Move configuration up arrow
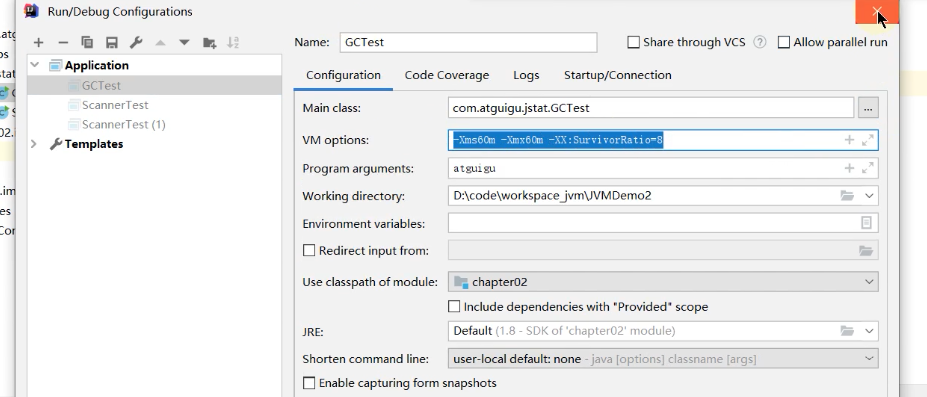 tap(160, 43)
